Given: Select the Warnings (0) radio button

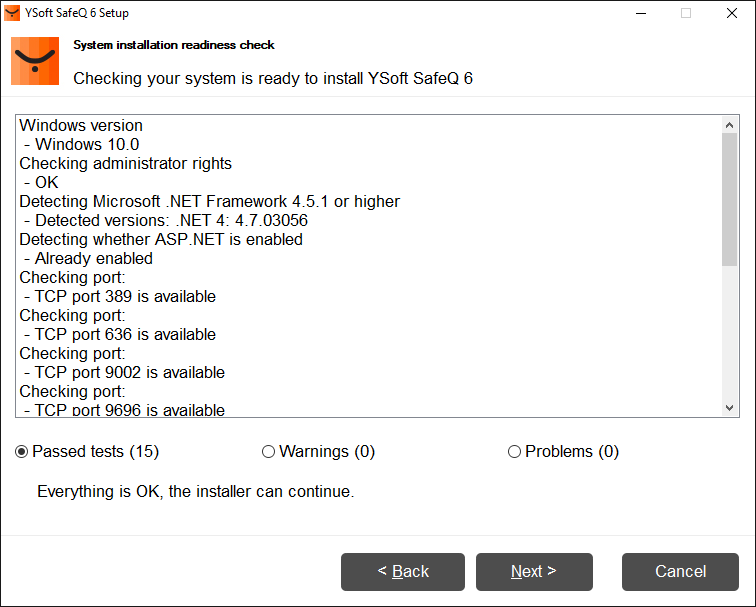Looking at the screenshot, I should point(268,452).
